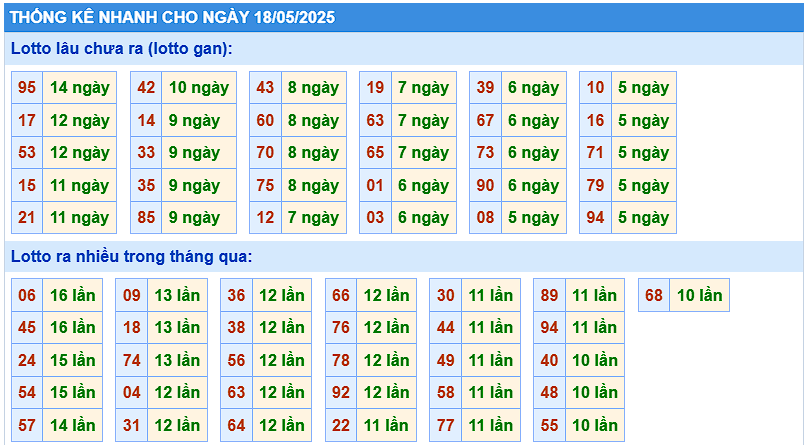Click number 45 in frequent lotto table
Viewport: 811px width, 445px height.
[x=27, y=328]
